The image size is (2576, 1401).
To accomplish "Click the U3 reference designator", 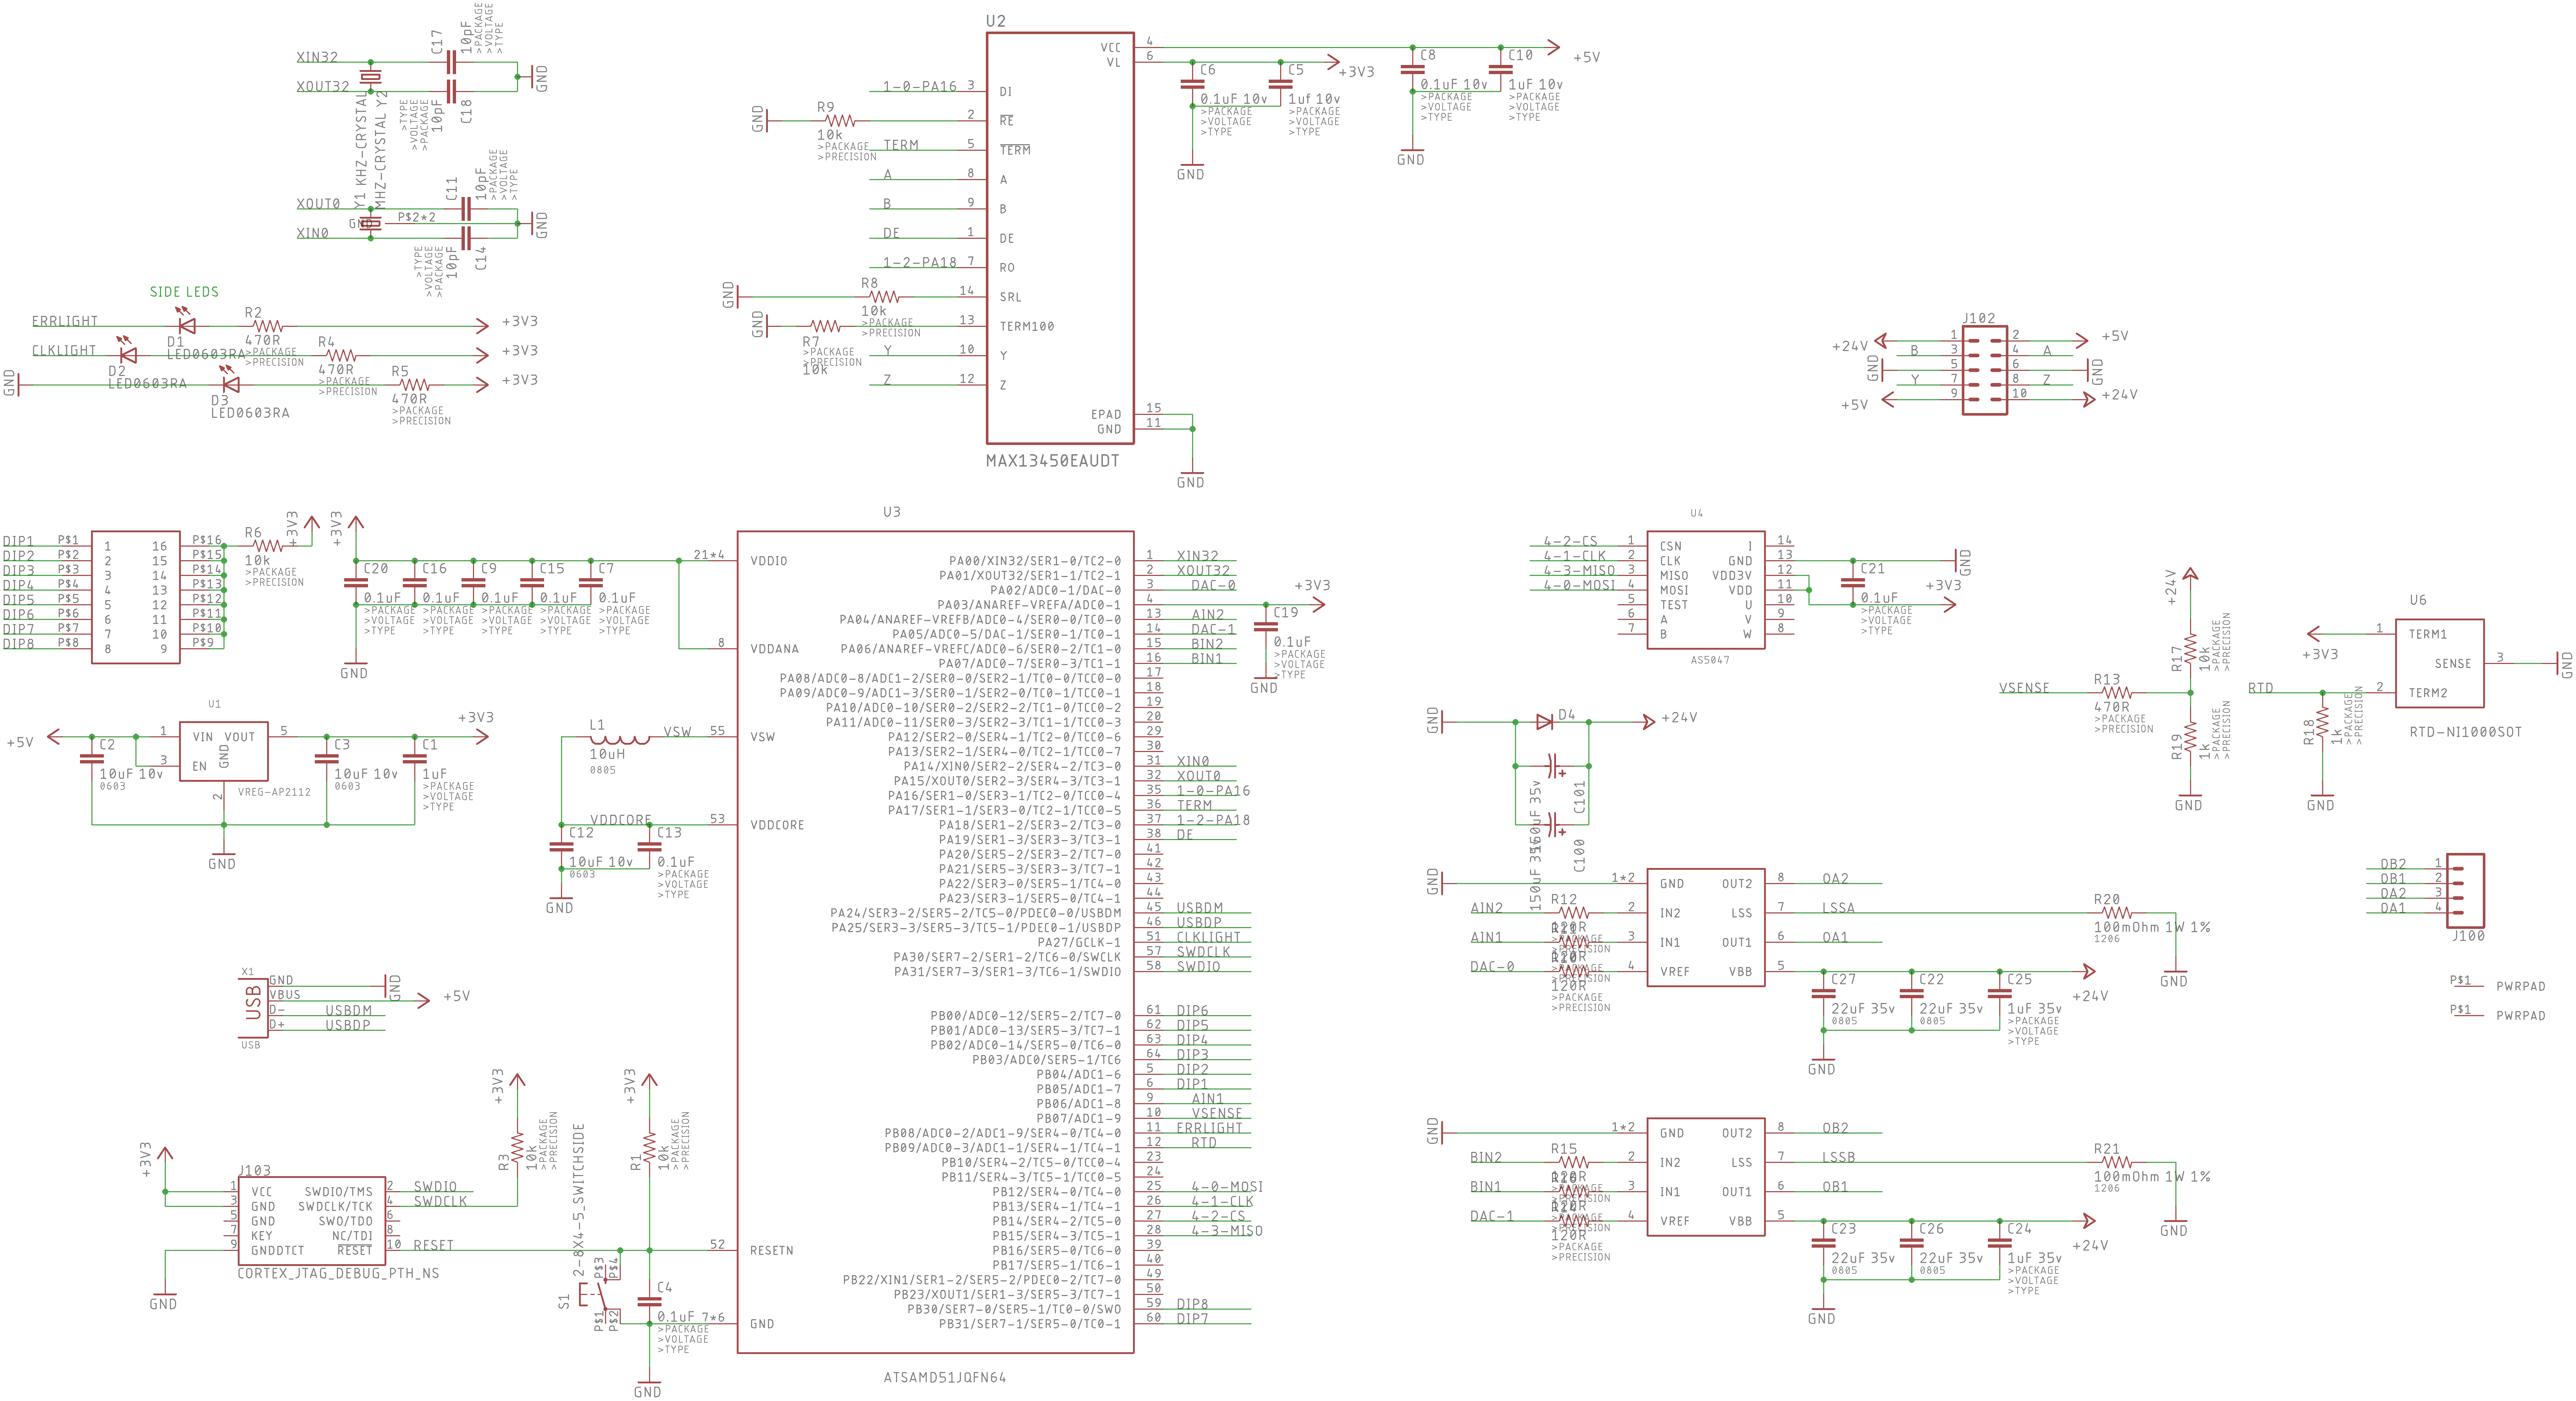I will click(x=892, y=512).
